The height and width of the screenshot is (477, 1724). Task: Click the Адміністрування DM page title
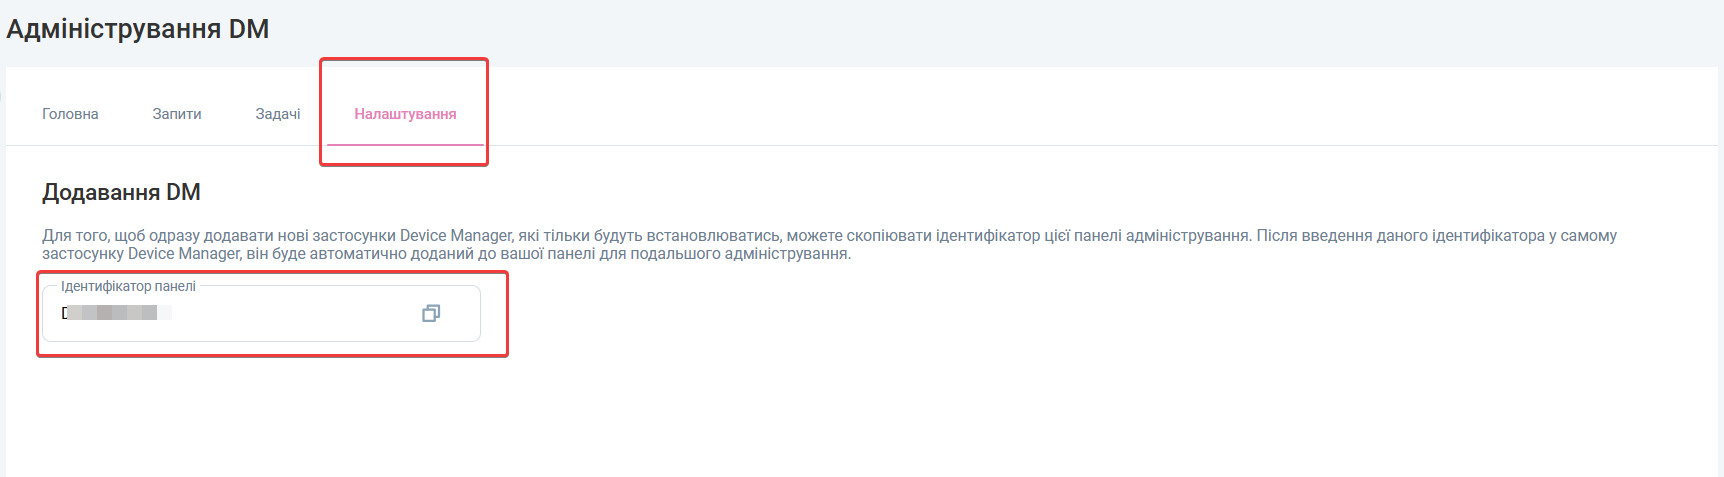point(138,29)
